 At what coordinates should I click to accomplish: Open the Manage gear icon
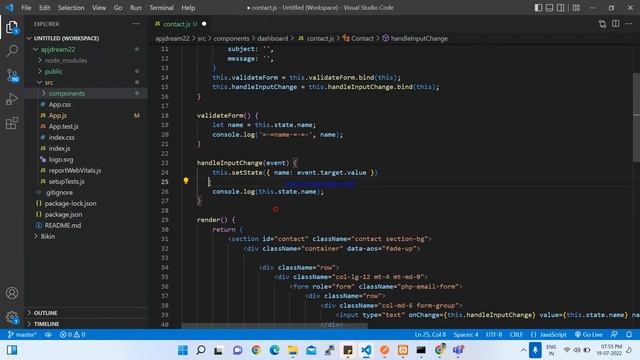point(12,317)
